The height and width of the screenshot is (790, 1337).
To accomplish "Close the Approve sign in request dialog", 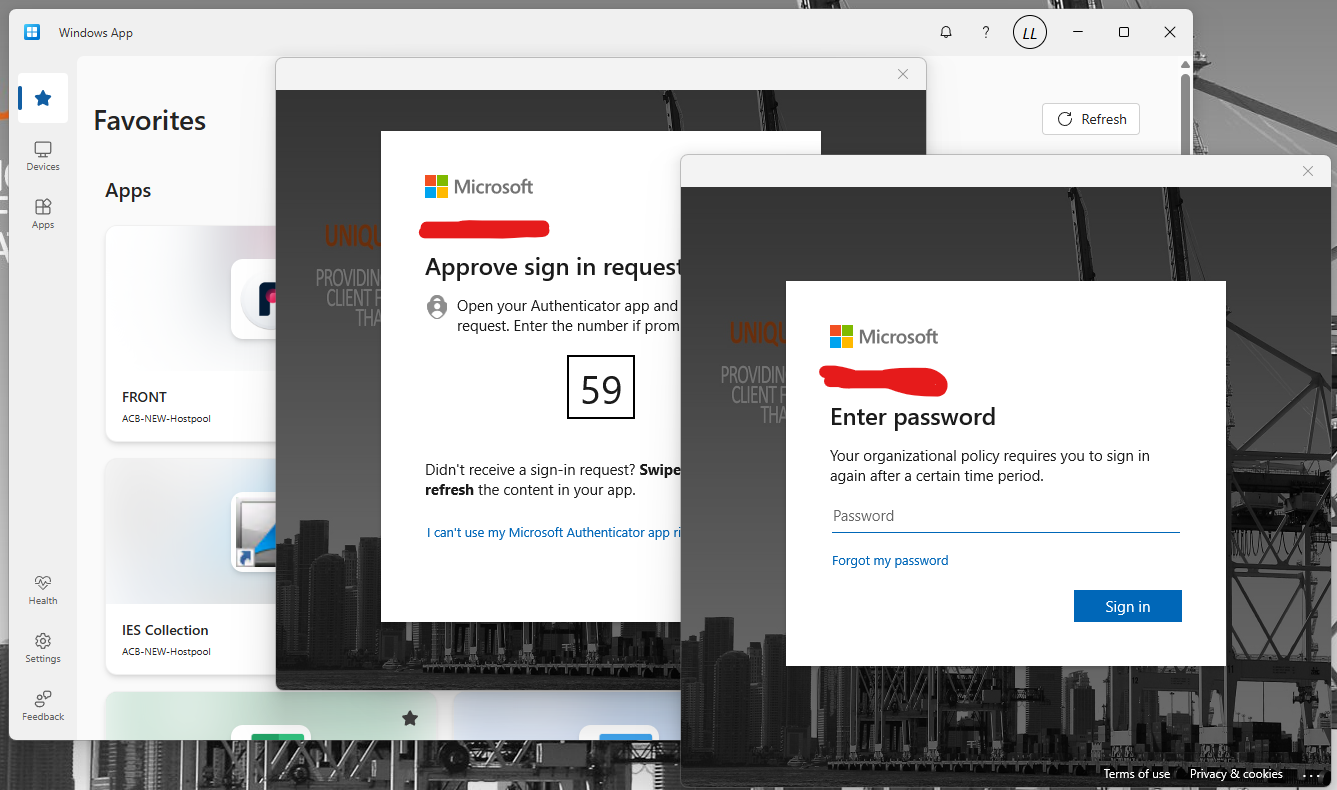I will (903, 74).
